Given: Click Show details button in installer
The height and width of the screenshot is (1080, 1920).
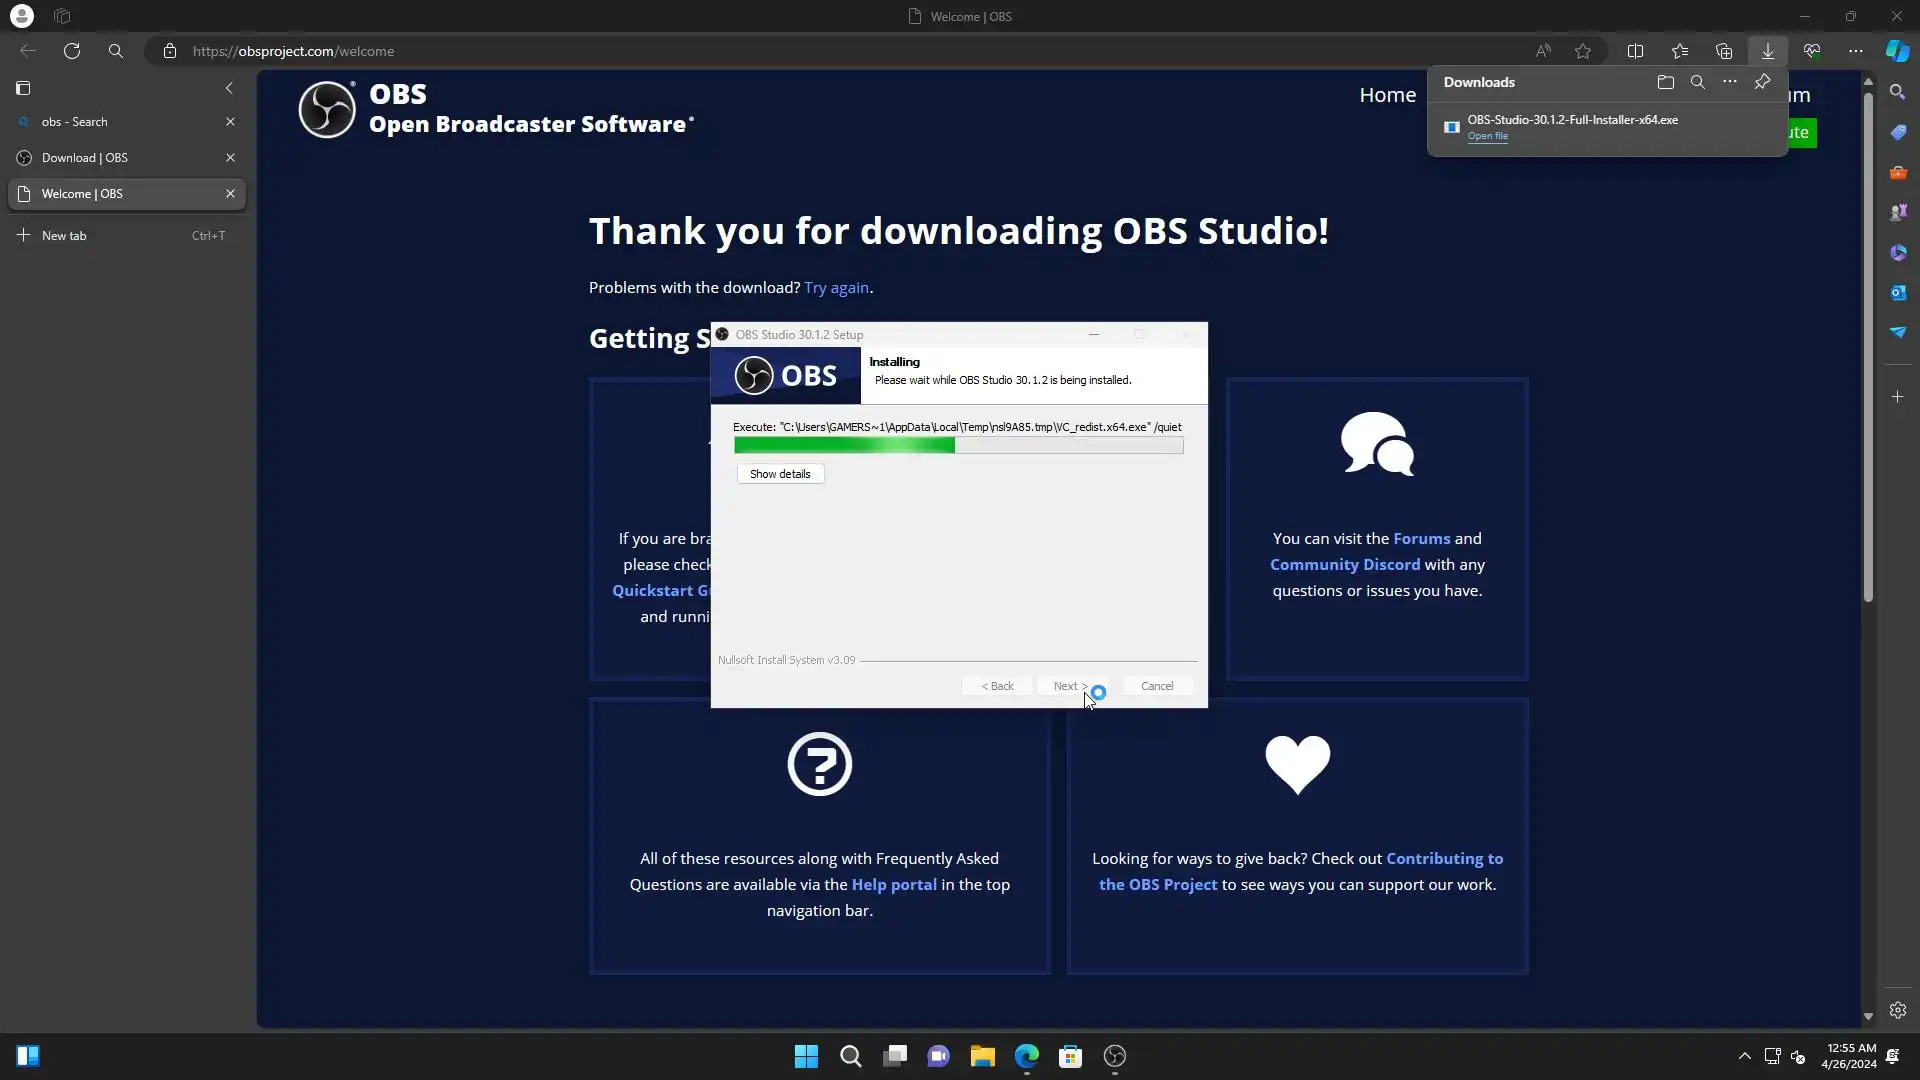Looking at the screenshot, I should click(780, 474).
